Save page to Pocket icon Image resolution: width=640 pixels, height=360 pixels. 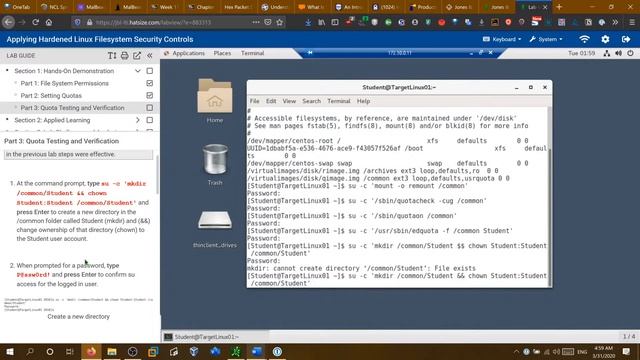click(x=268, y=22)
